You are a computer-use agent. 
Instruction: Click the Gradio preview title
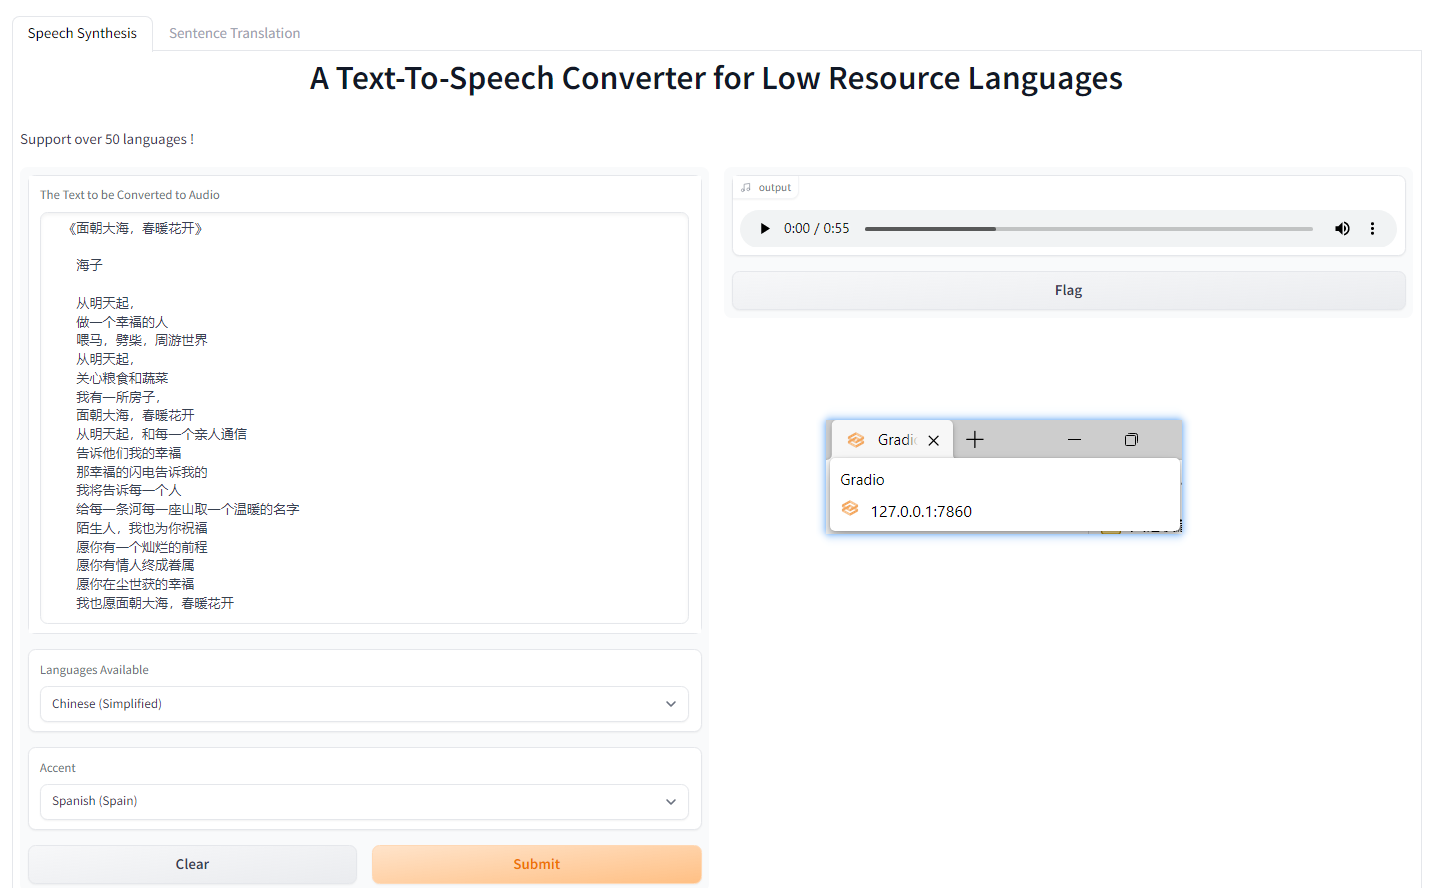[x=862, y=480]
